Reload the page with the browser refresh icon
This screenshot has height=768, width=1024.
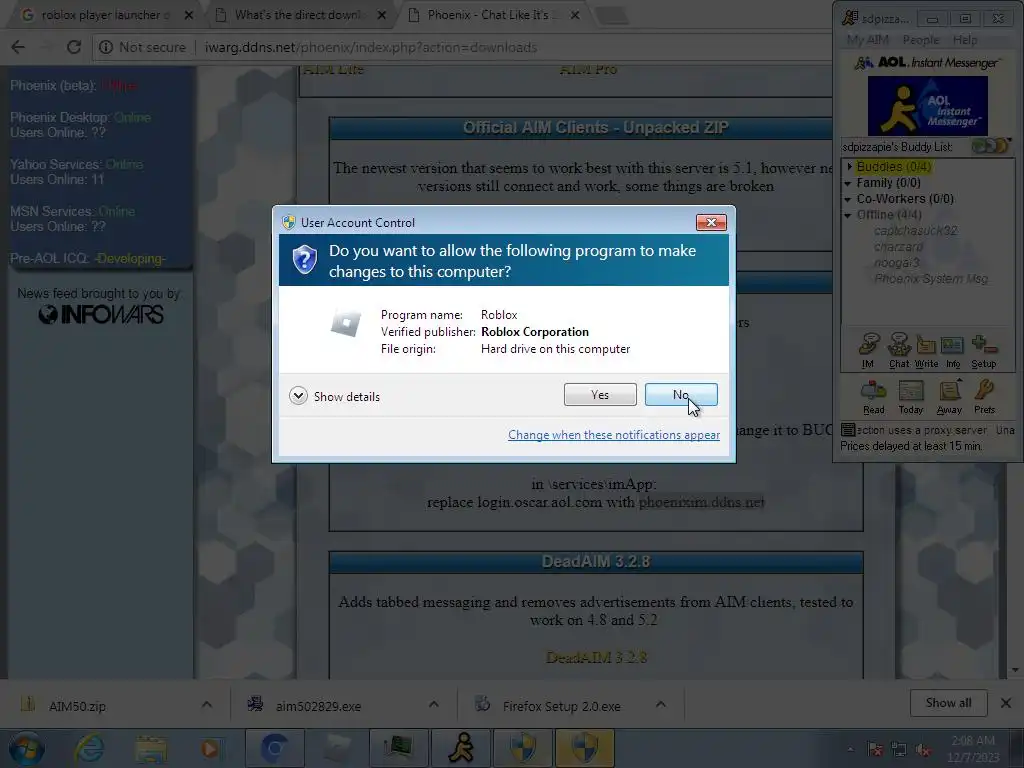[x=74, y=47]
